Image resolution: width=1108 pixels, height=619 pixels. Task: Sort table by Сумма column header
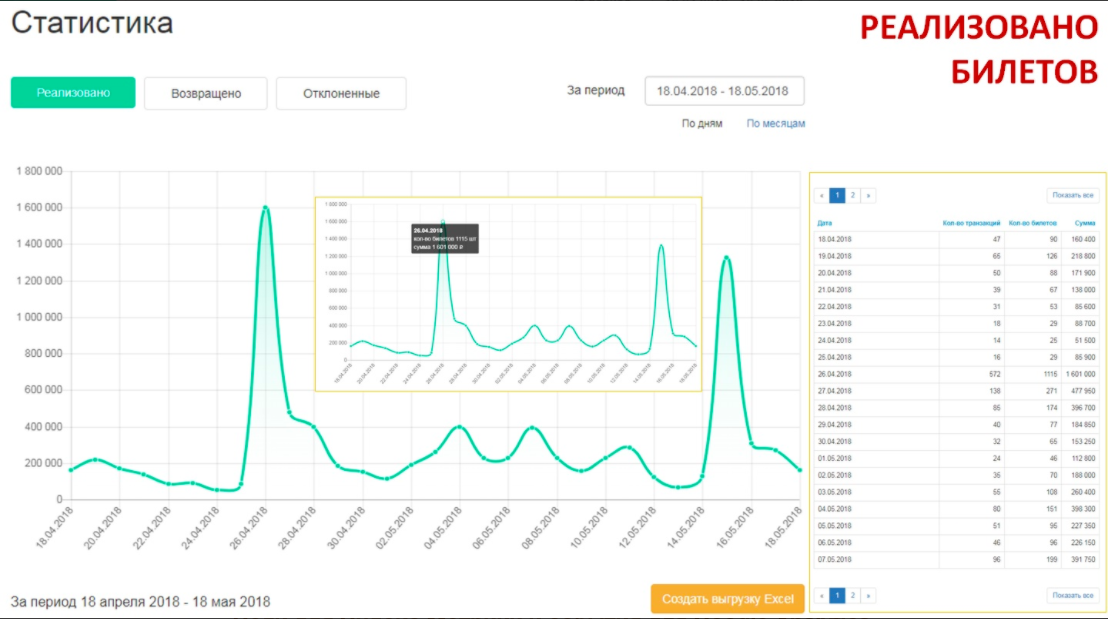click(1084, 223)
